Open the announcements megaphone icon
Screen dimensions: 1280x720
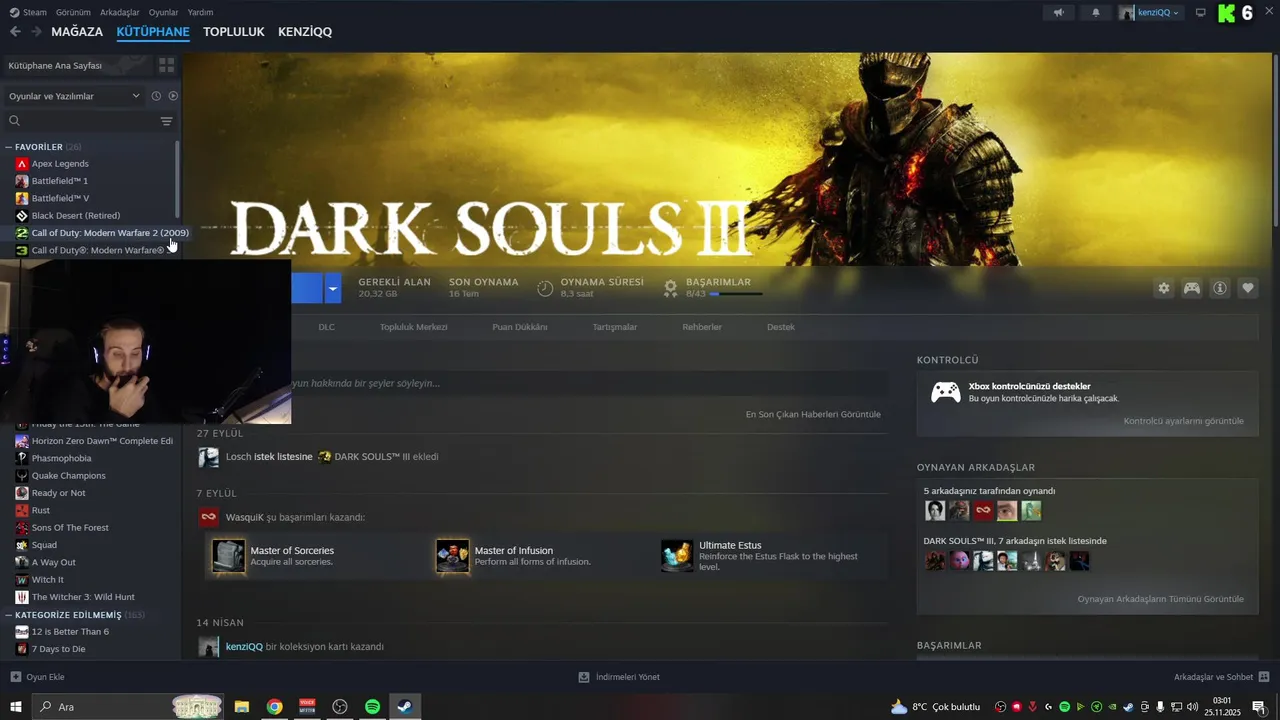click(1058, 12)
